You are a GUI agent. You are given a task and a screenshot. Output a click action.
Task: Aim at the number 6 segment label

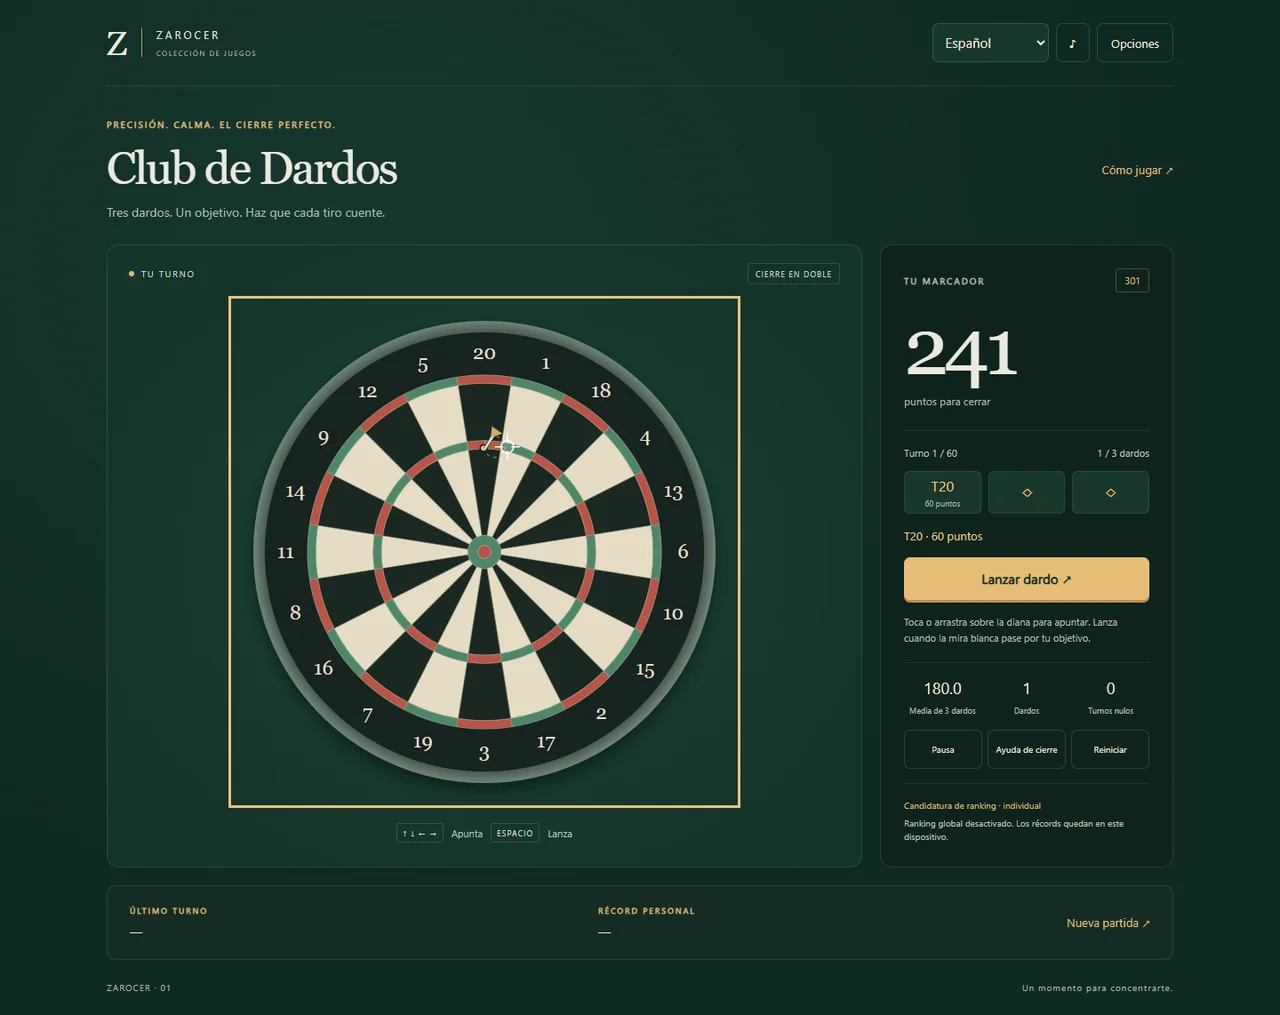[683, 552]
